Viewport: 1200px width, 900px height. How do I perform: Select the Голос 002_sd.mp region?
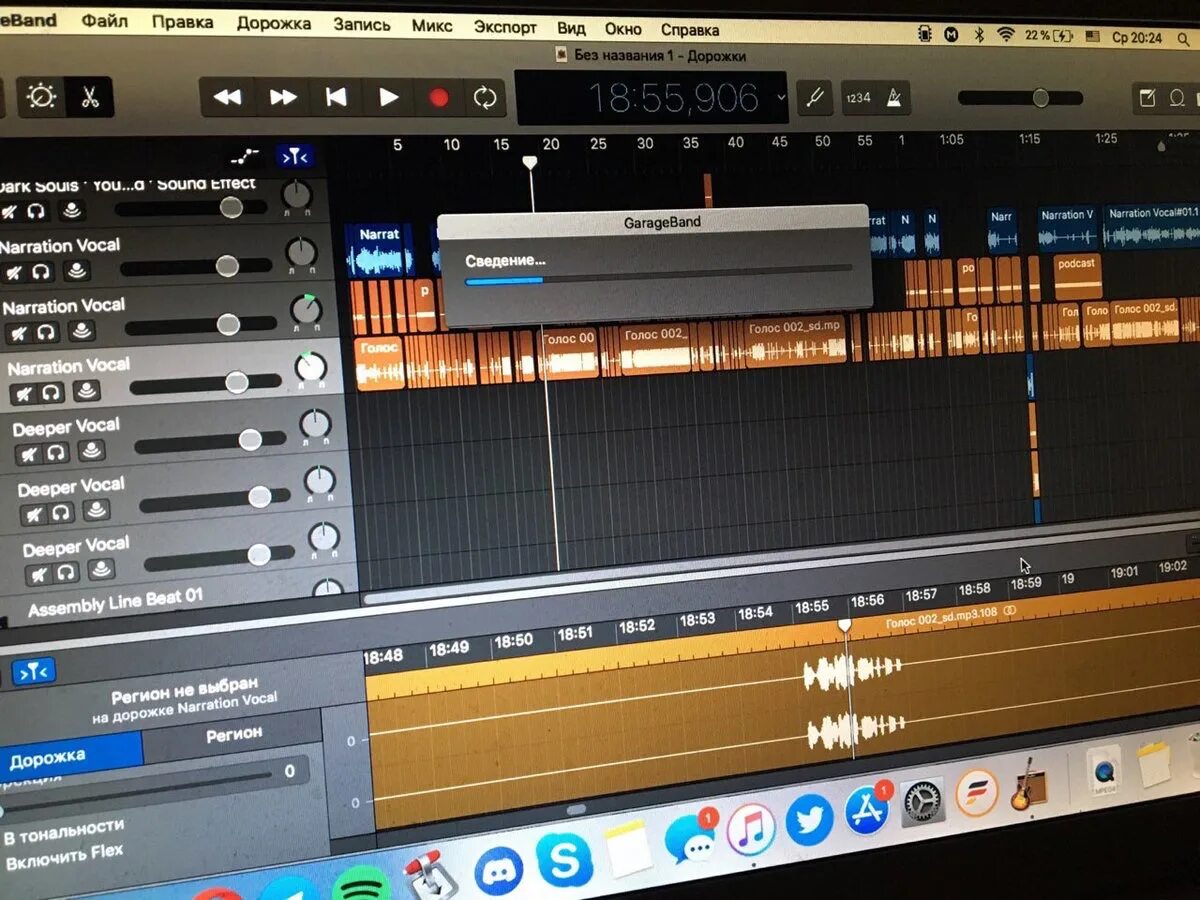796,342
